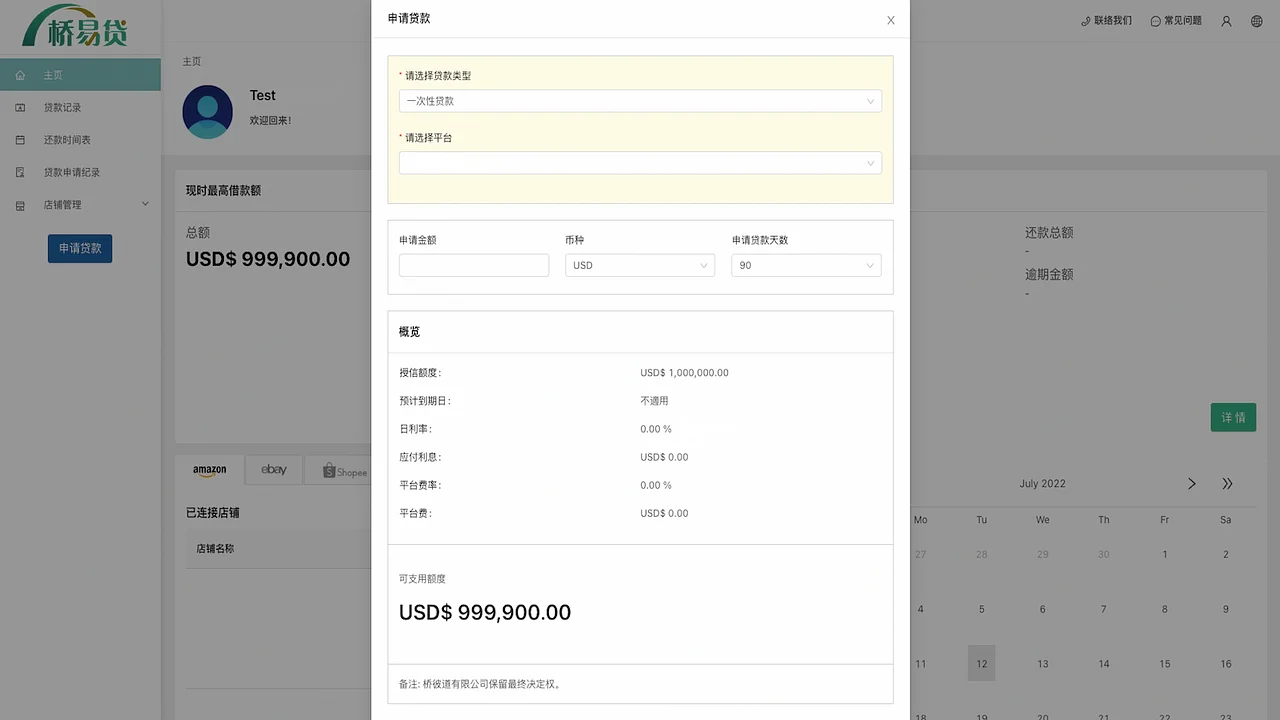1280x720 pixels.
Task: Click the next month arrow on the calendar
Action: [1191, 483]
